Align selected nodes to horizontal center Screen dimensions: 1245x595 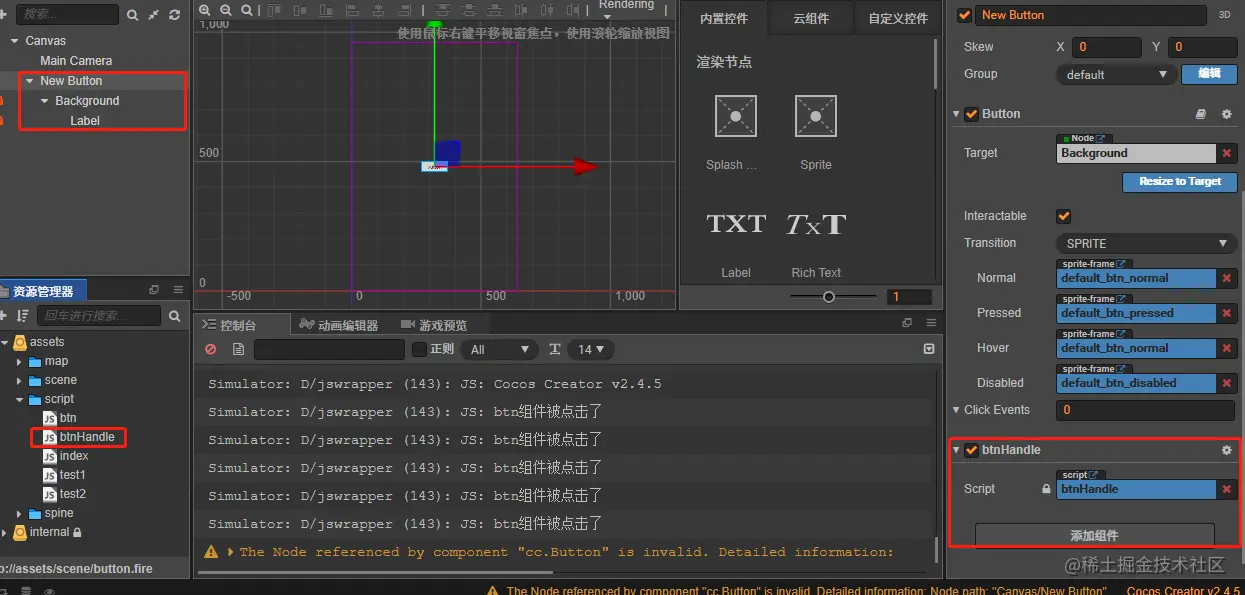377,10
